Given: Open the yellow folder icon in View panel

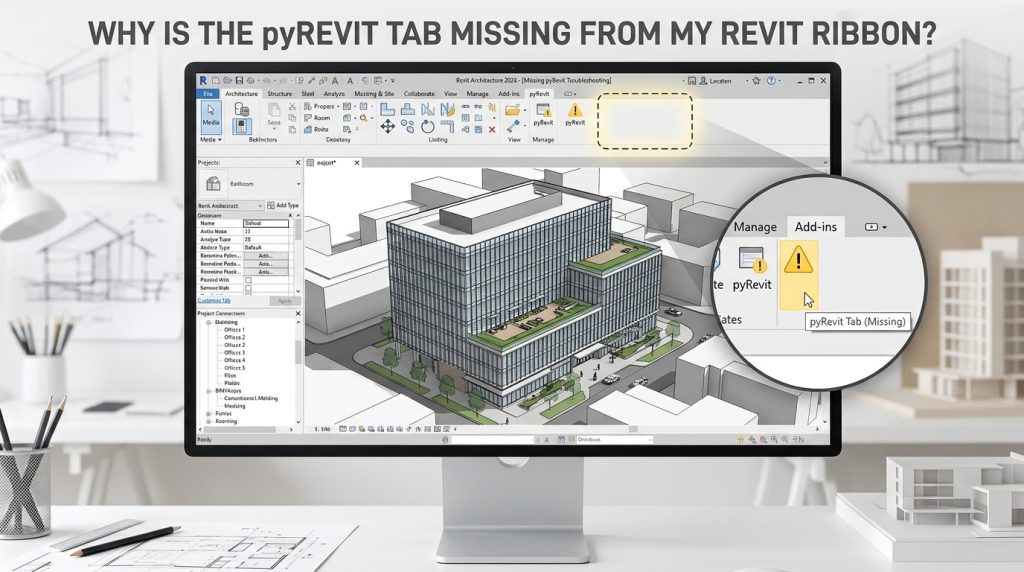Looking at the screenshot, I should click(513, 109).
